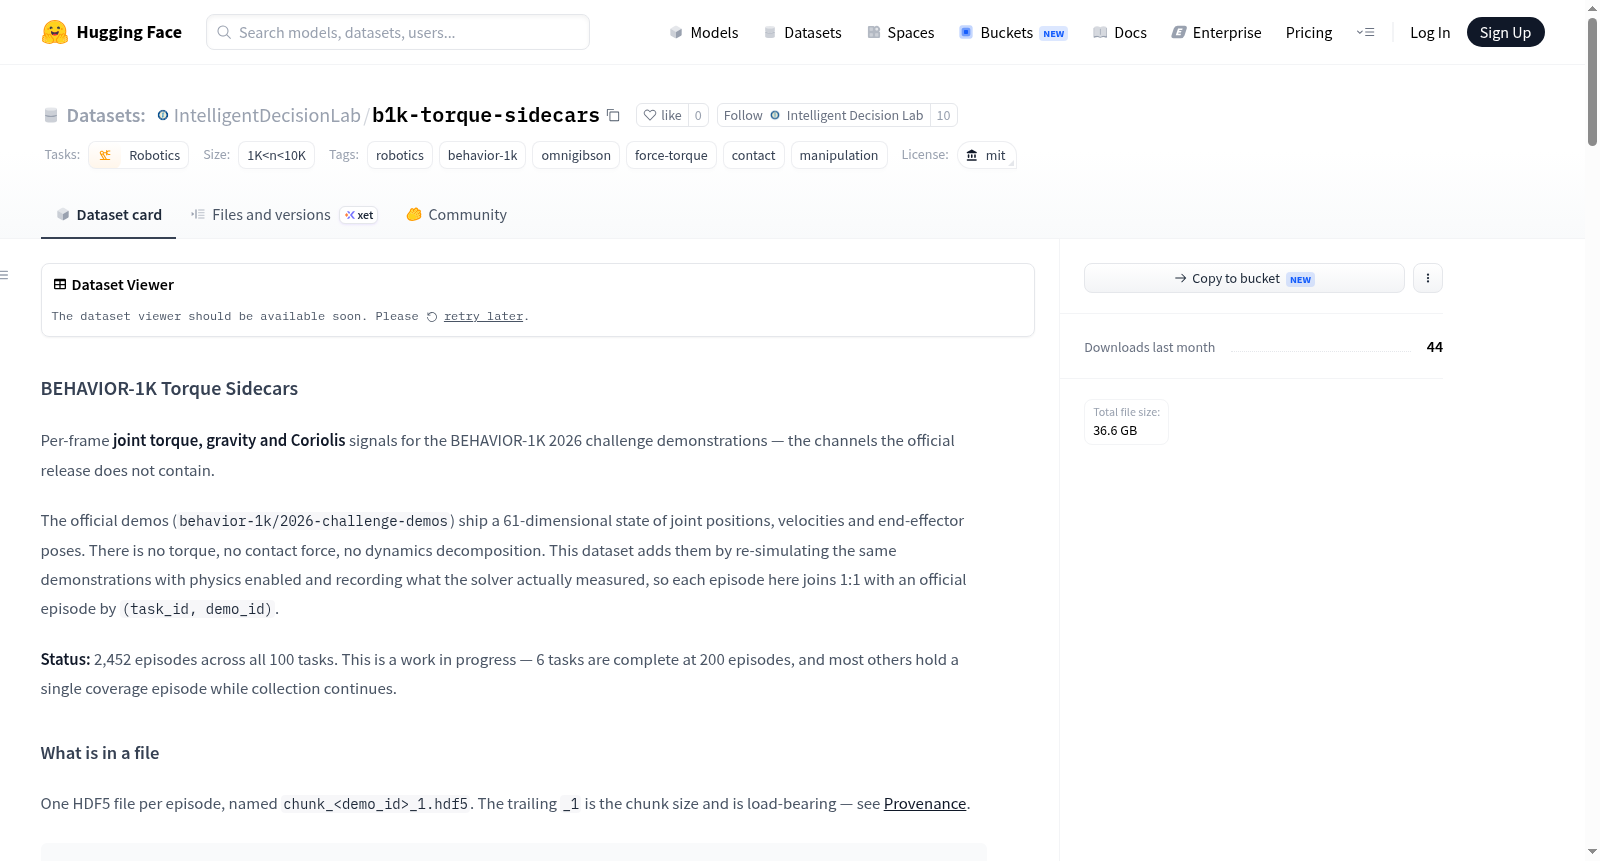Click the What is in a file heading
Viewport: 1600px width, 861px height.
(x=100, y=753)
